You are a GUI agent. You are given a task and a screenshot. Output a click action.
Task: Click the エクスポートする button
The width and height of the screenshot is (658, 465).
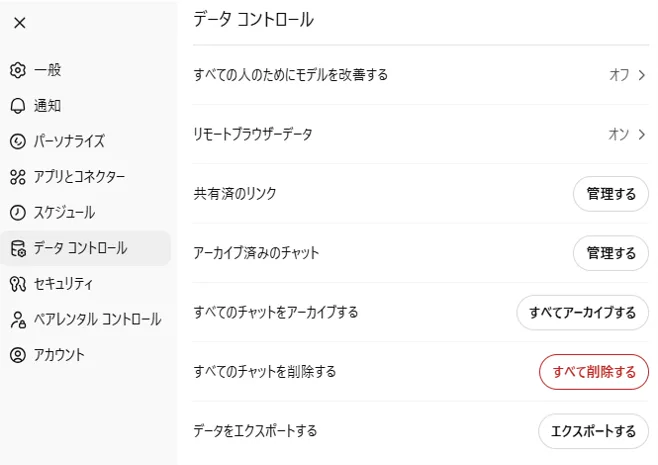tap(593, 431)
